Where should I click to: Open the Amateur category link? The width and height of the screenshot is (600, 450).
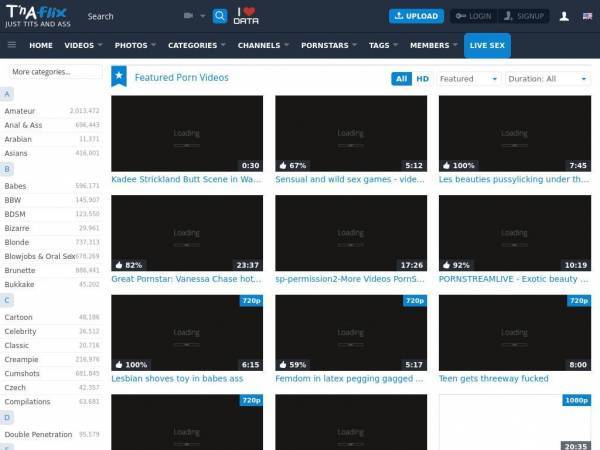(x=20, y=111)
